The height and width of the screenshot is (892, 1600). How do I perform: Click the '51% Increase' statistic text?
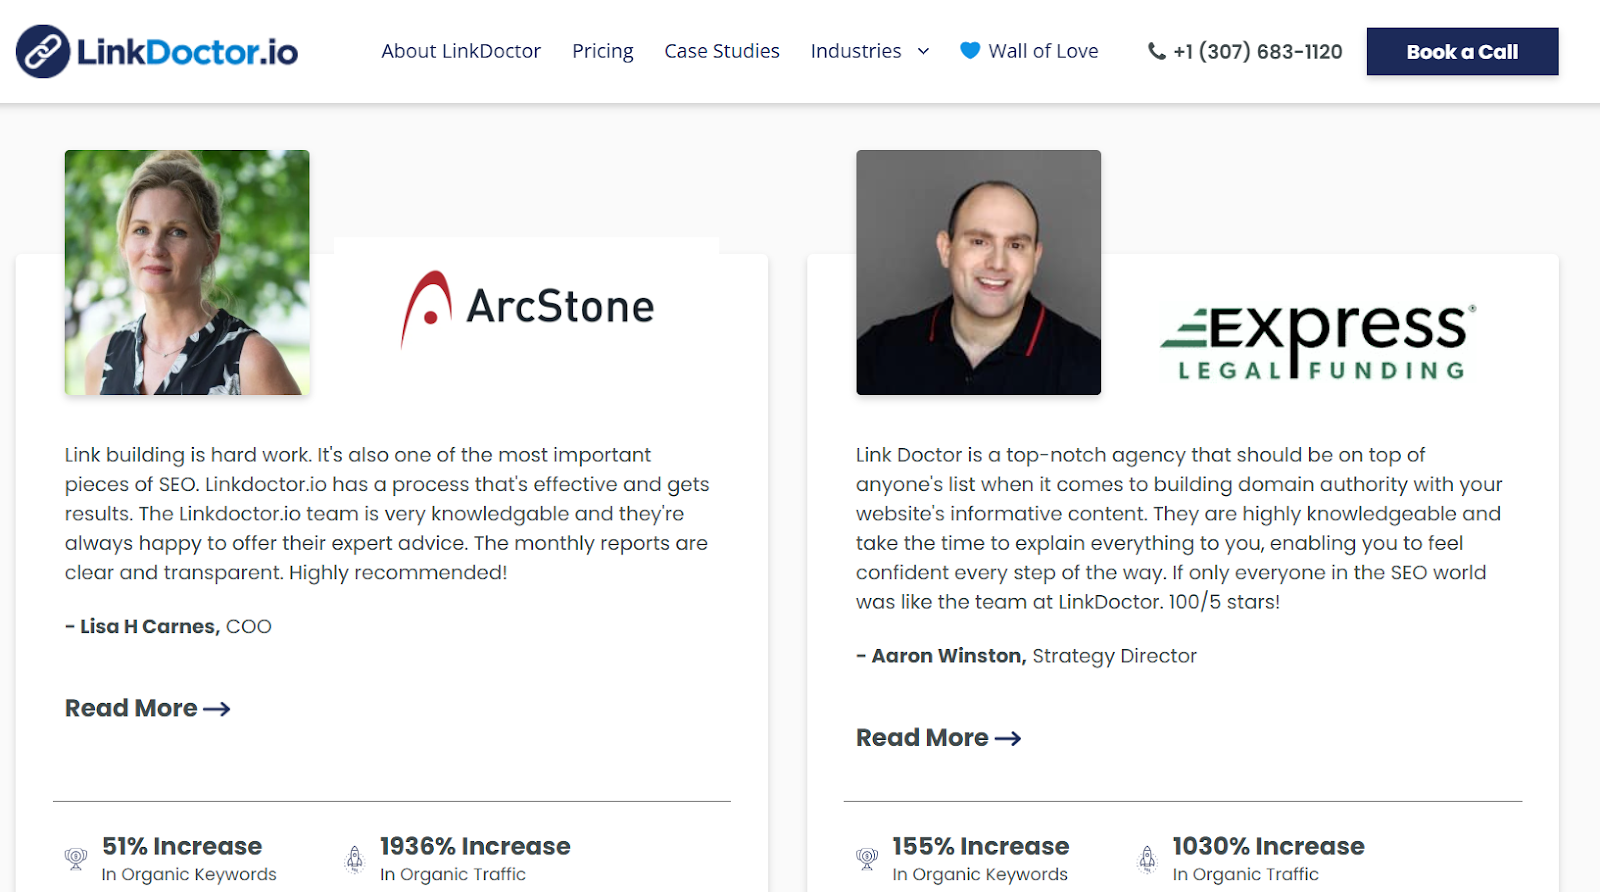pos(182,846)
